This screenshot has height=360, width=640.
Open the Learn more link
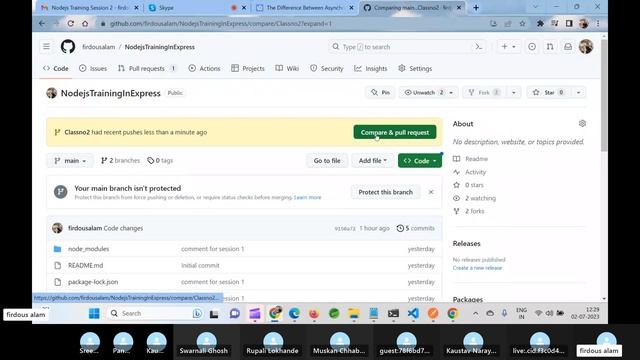click(307, 198)
